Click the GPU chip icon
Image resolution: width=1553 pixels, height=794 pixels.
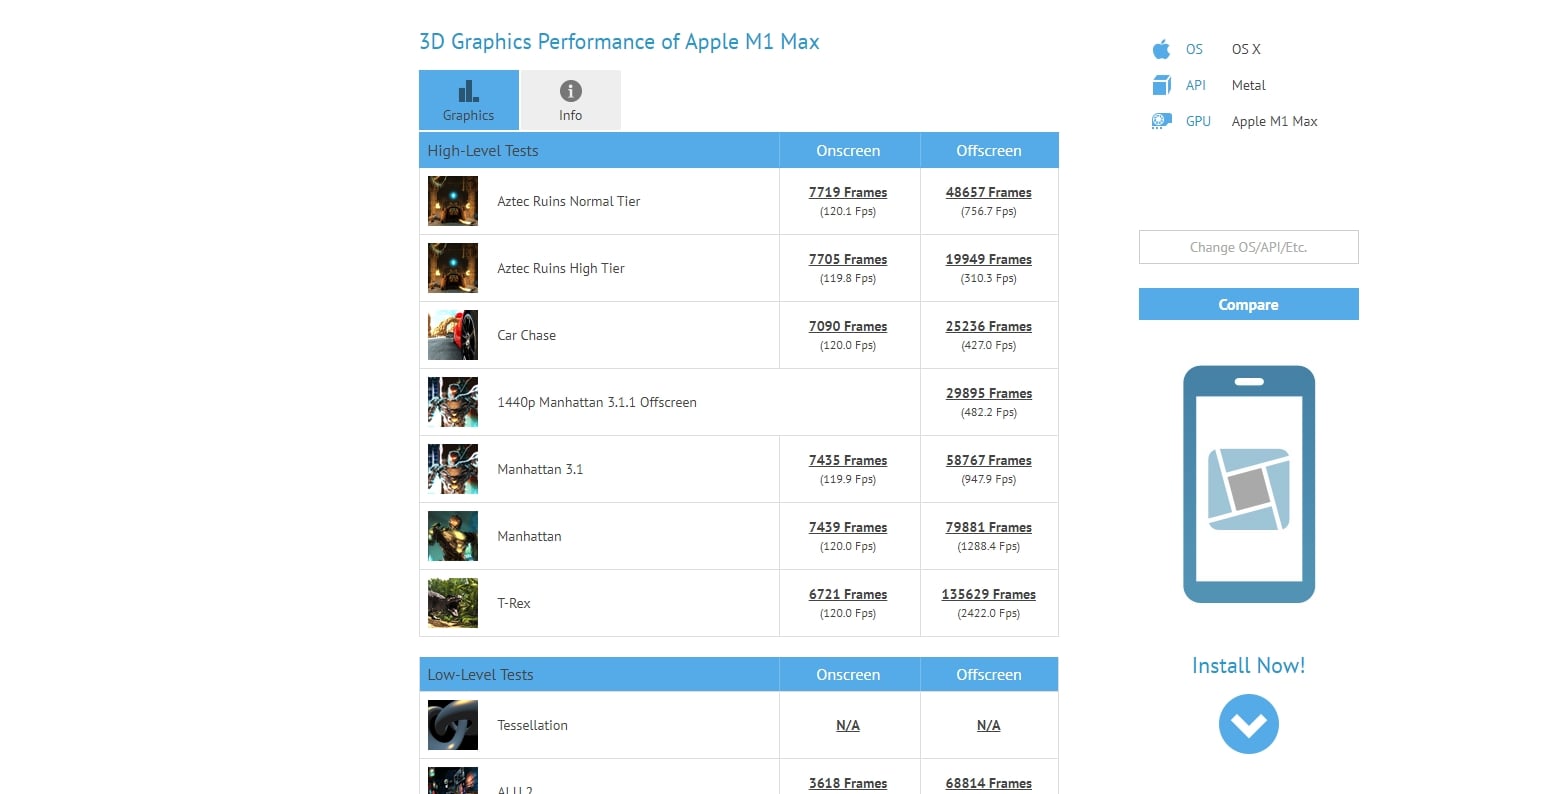coord(1161,121)
